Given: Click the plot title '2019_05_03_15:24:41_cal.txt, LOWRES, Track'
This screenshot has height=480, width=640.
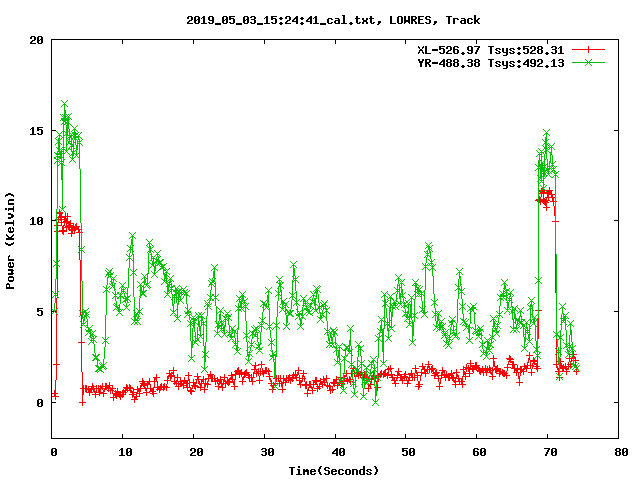Looking at the screenshot, I should pyautogui.click(x=333, y=20).
